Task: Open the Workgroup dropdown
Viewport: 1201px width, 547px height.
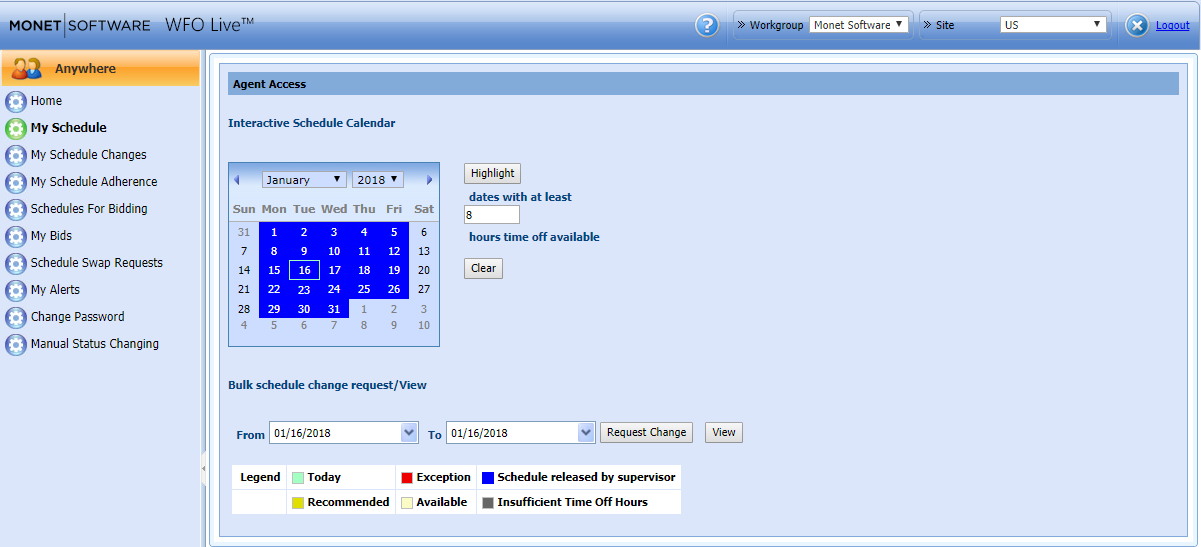Action: pyautogui.click(x=859, y=25)
